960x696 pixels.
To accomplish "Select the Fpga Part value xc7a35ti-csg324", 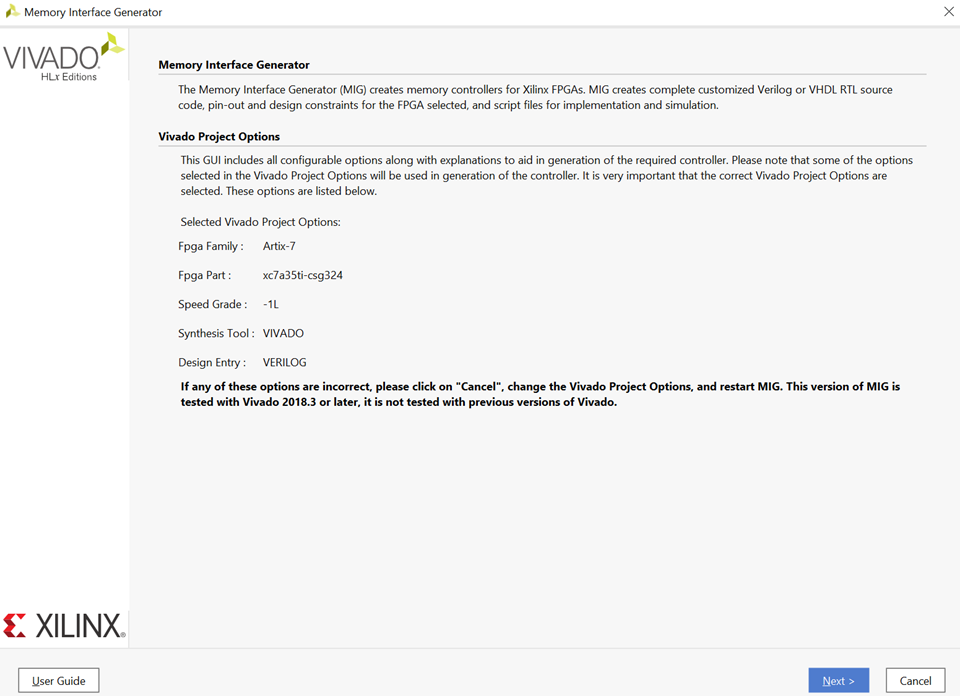I will (302, 275).
